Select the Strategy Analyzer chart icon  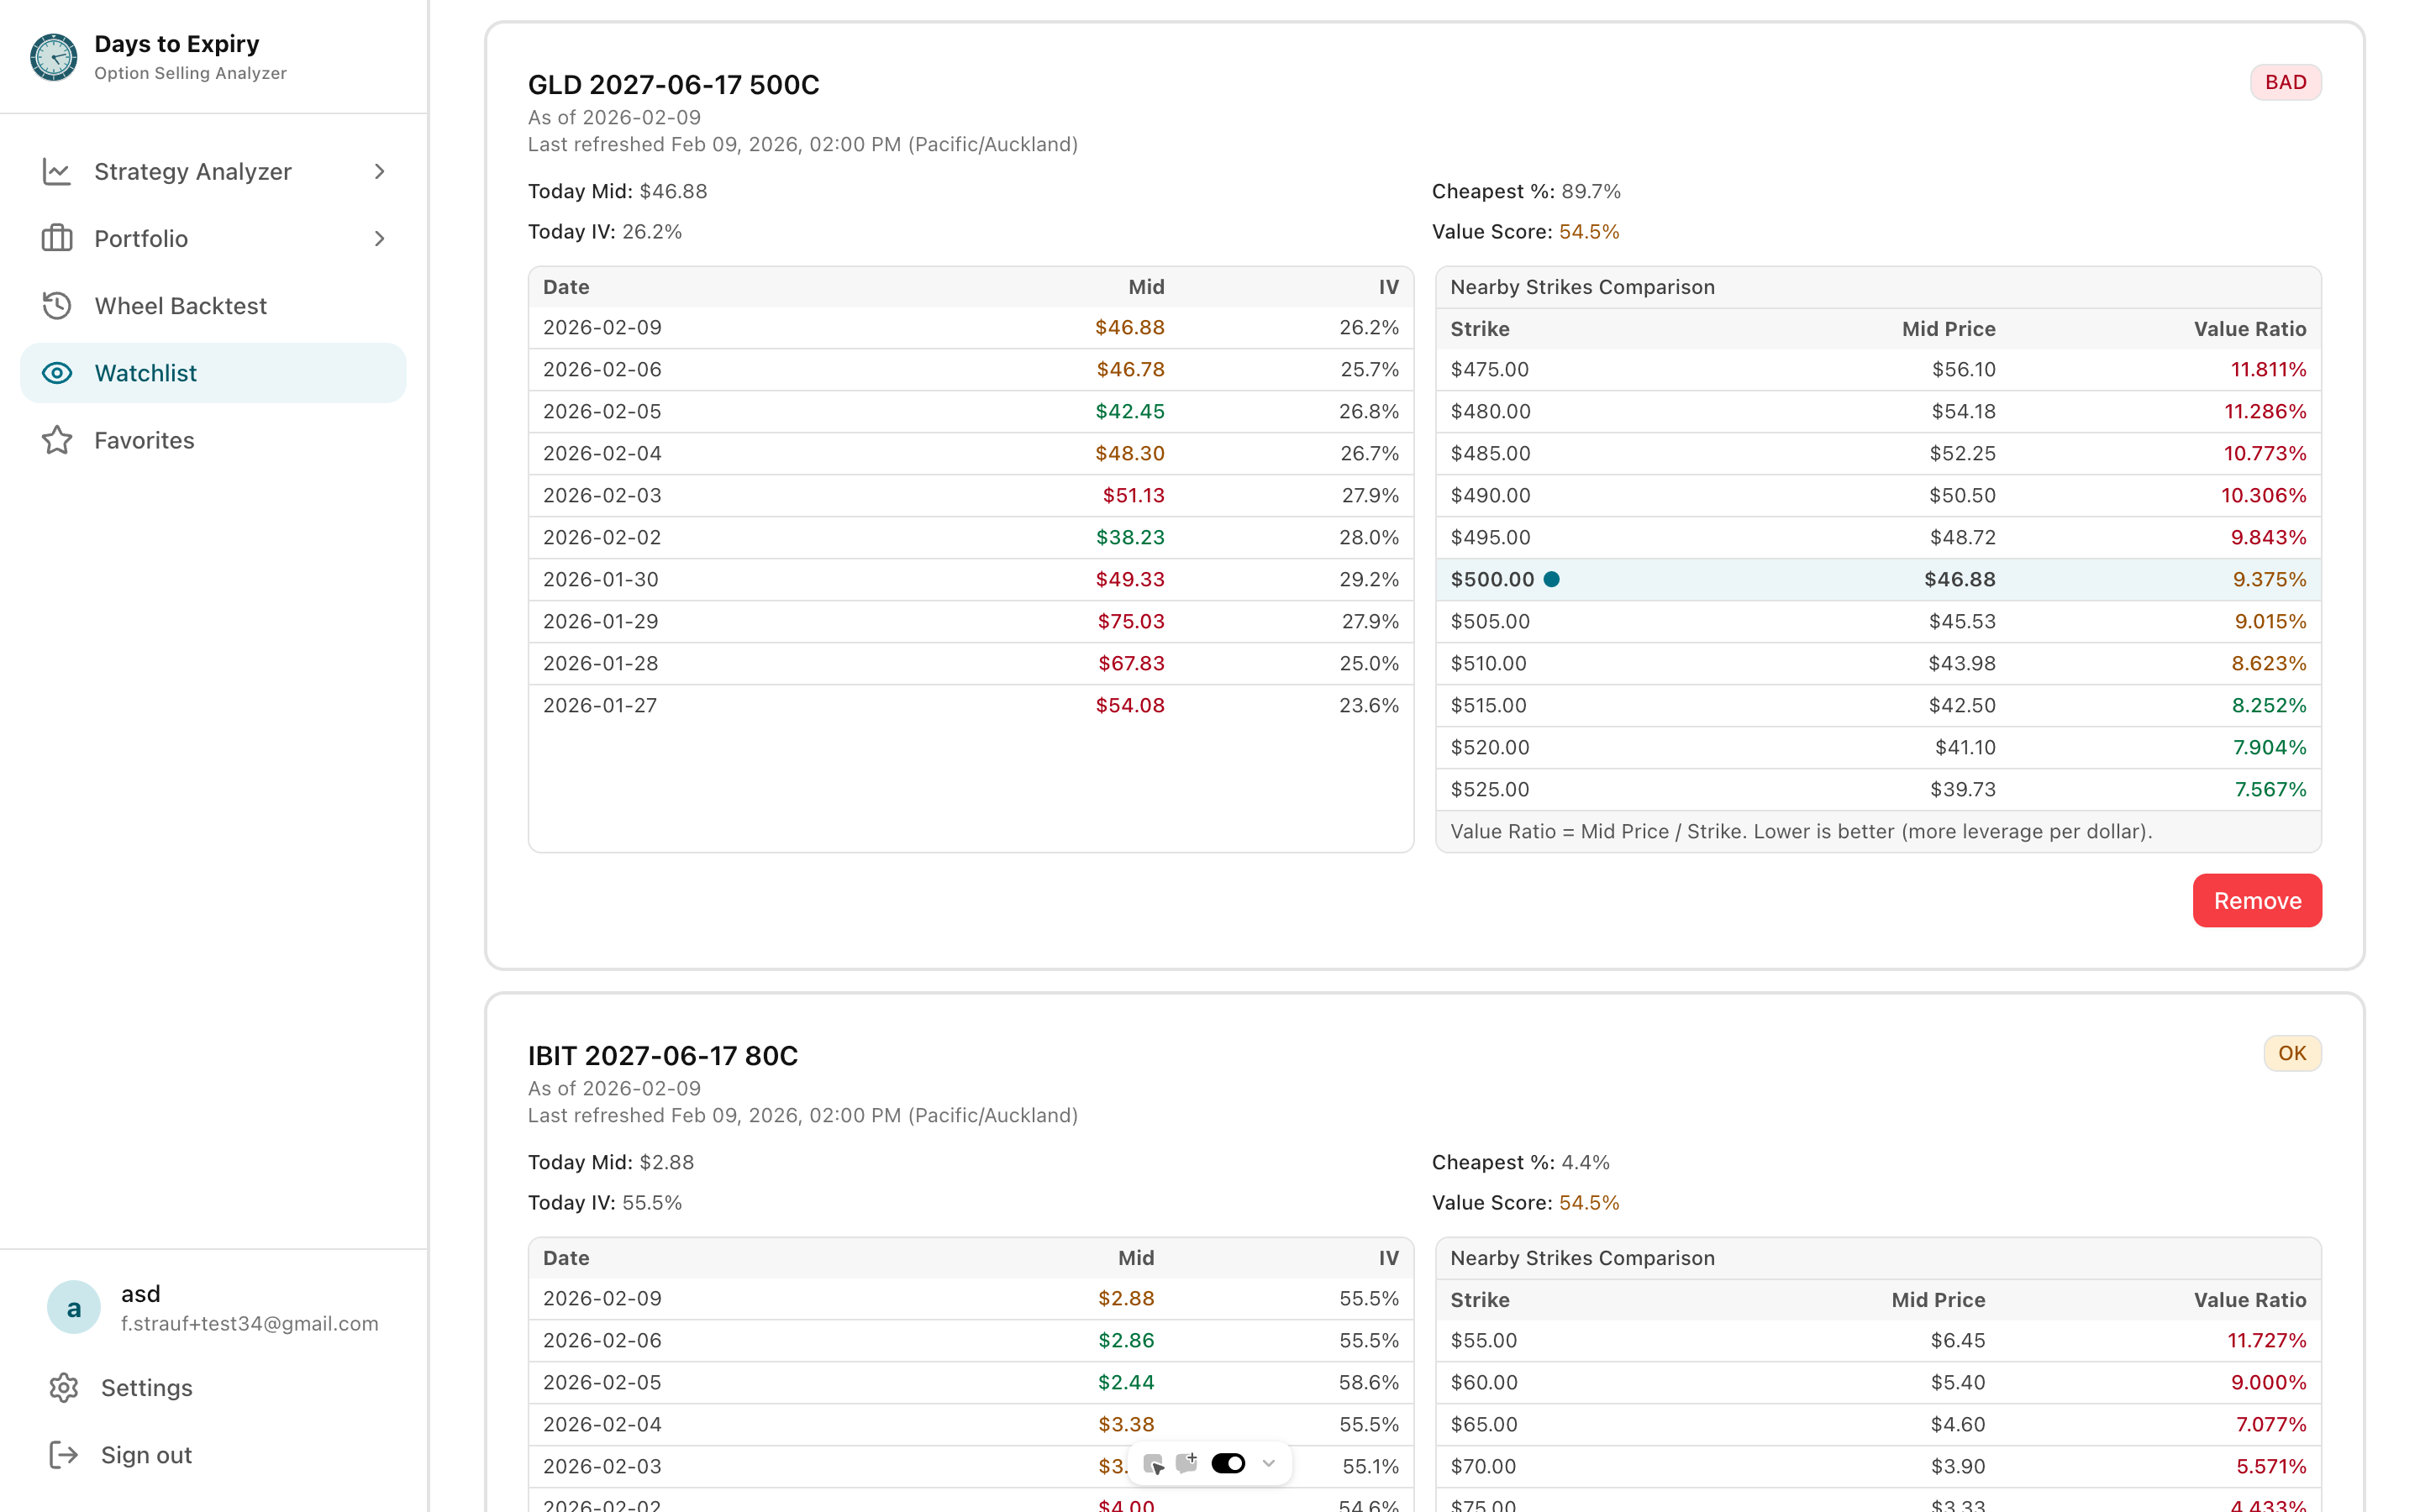57,171
